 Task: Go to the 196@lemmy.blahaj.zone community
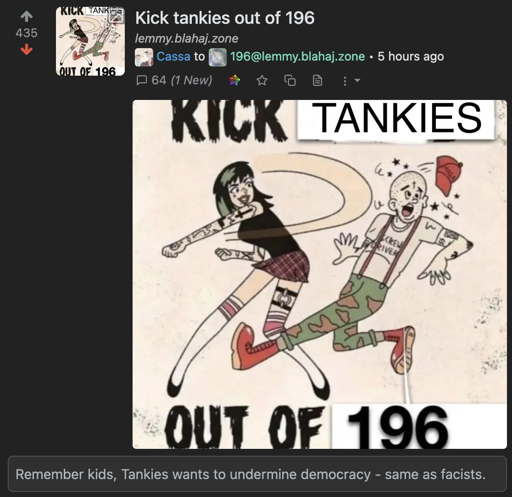click(x=297, y=57)
